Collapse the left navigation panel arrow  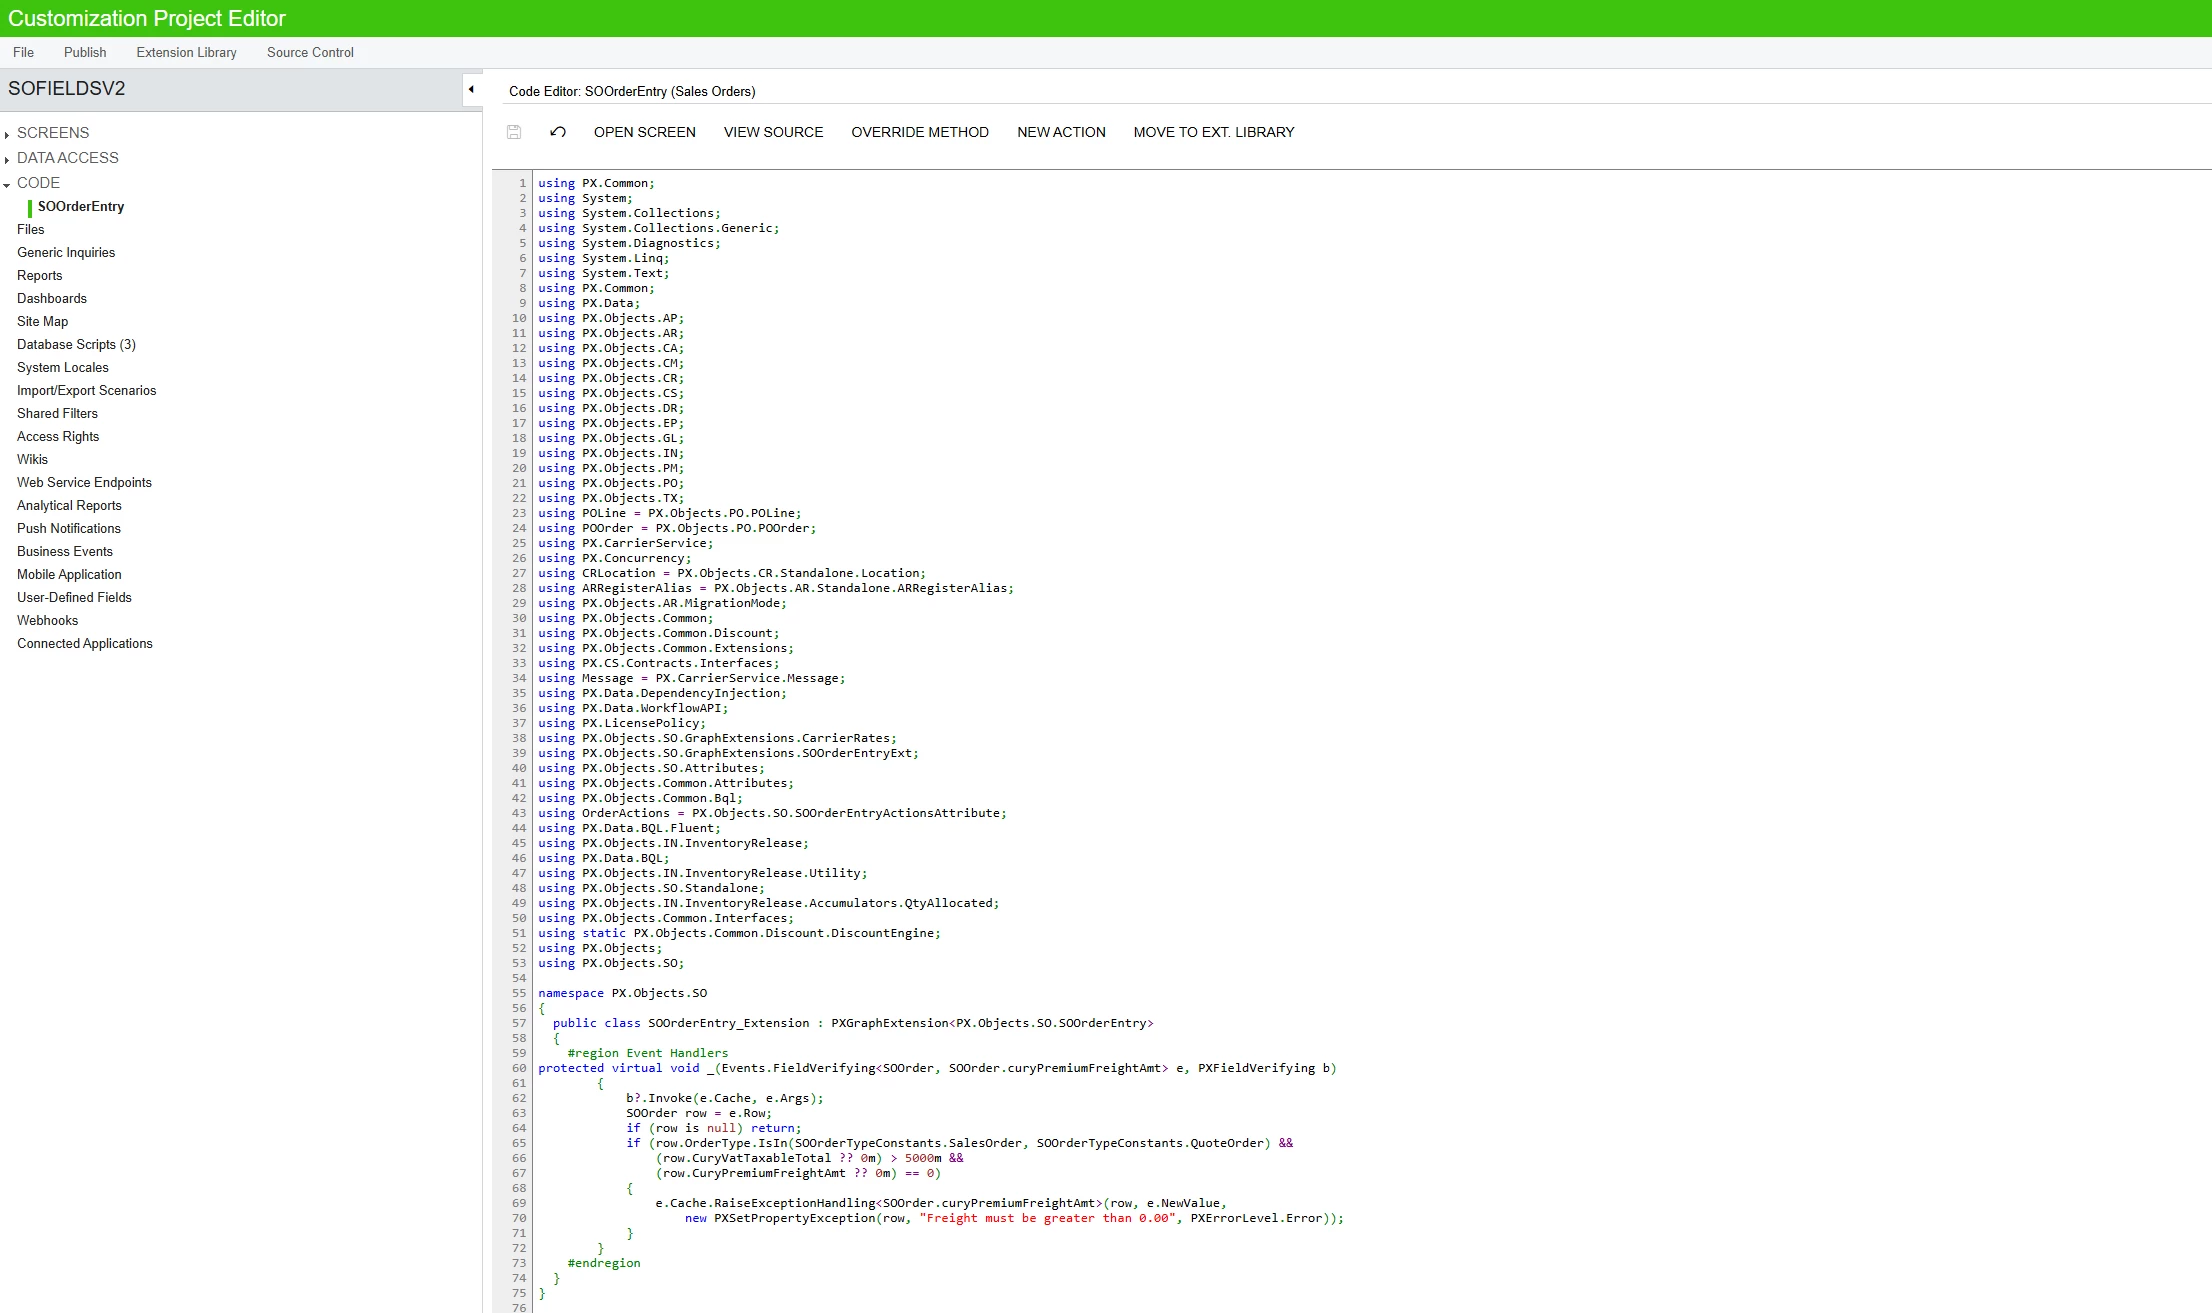point(471,90)
